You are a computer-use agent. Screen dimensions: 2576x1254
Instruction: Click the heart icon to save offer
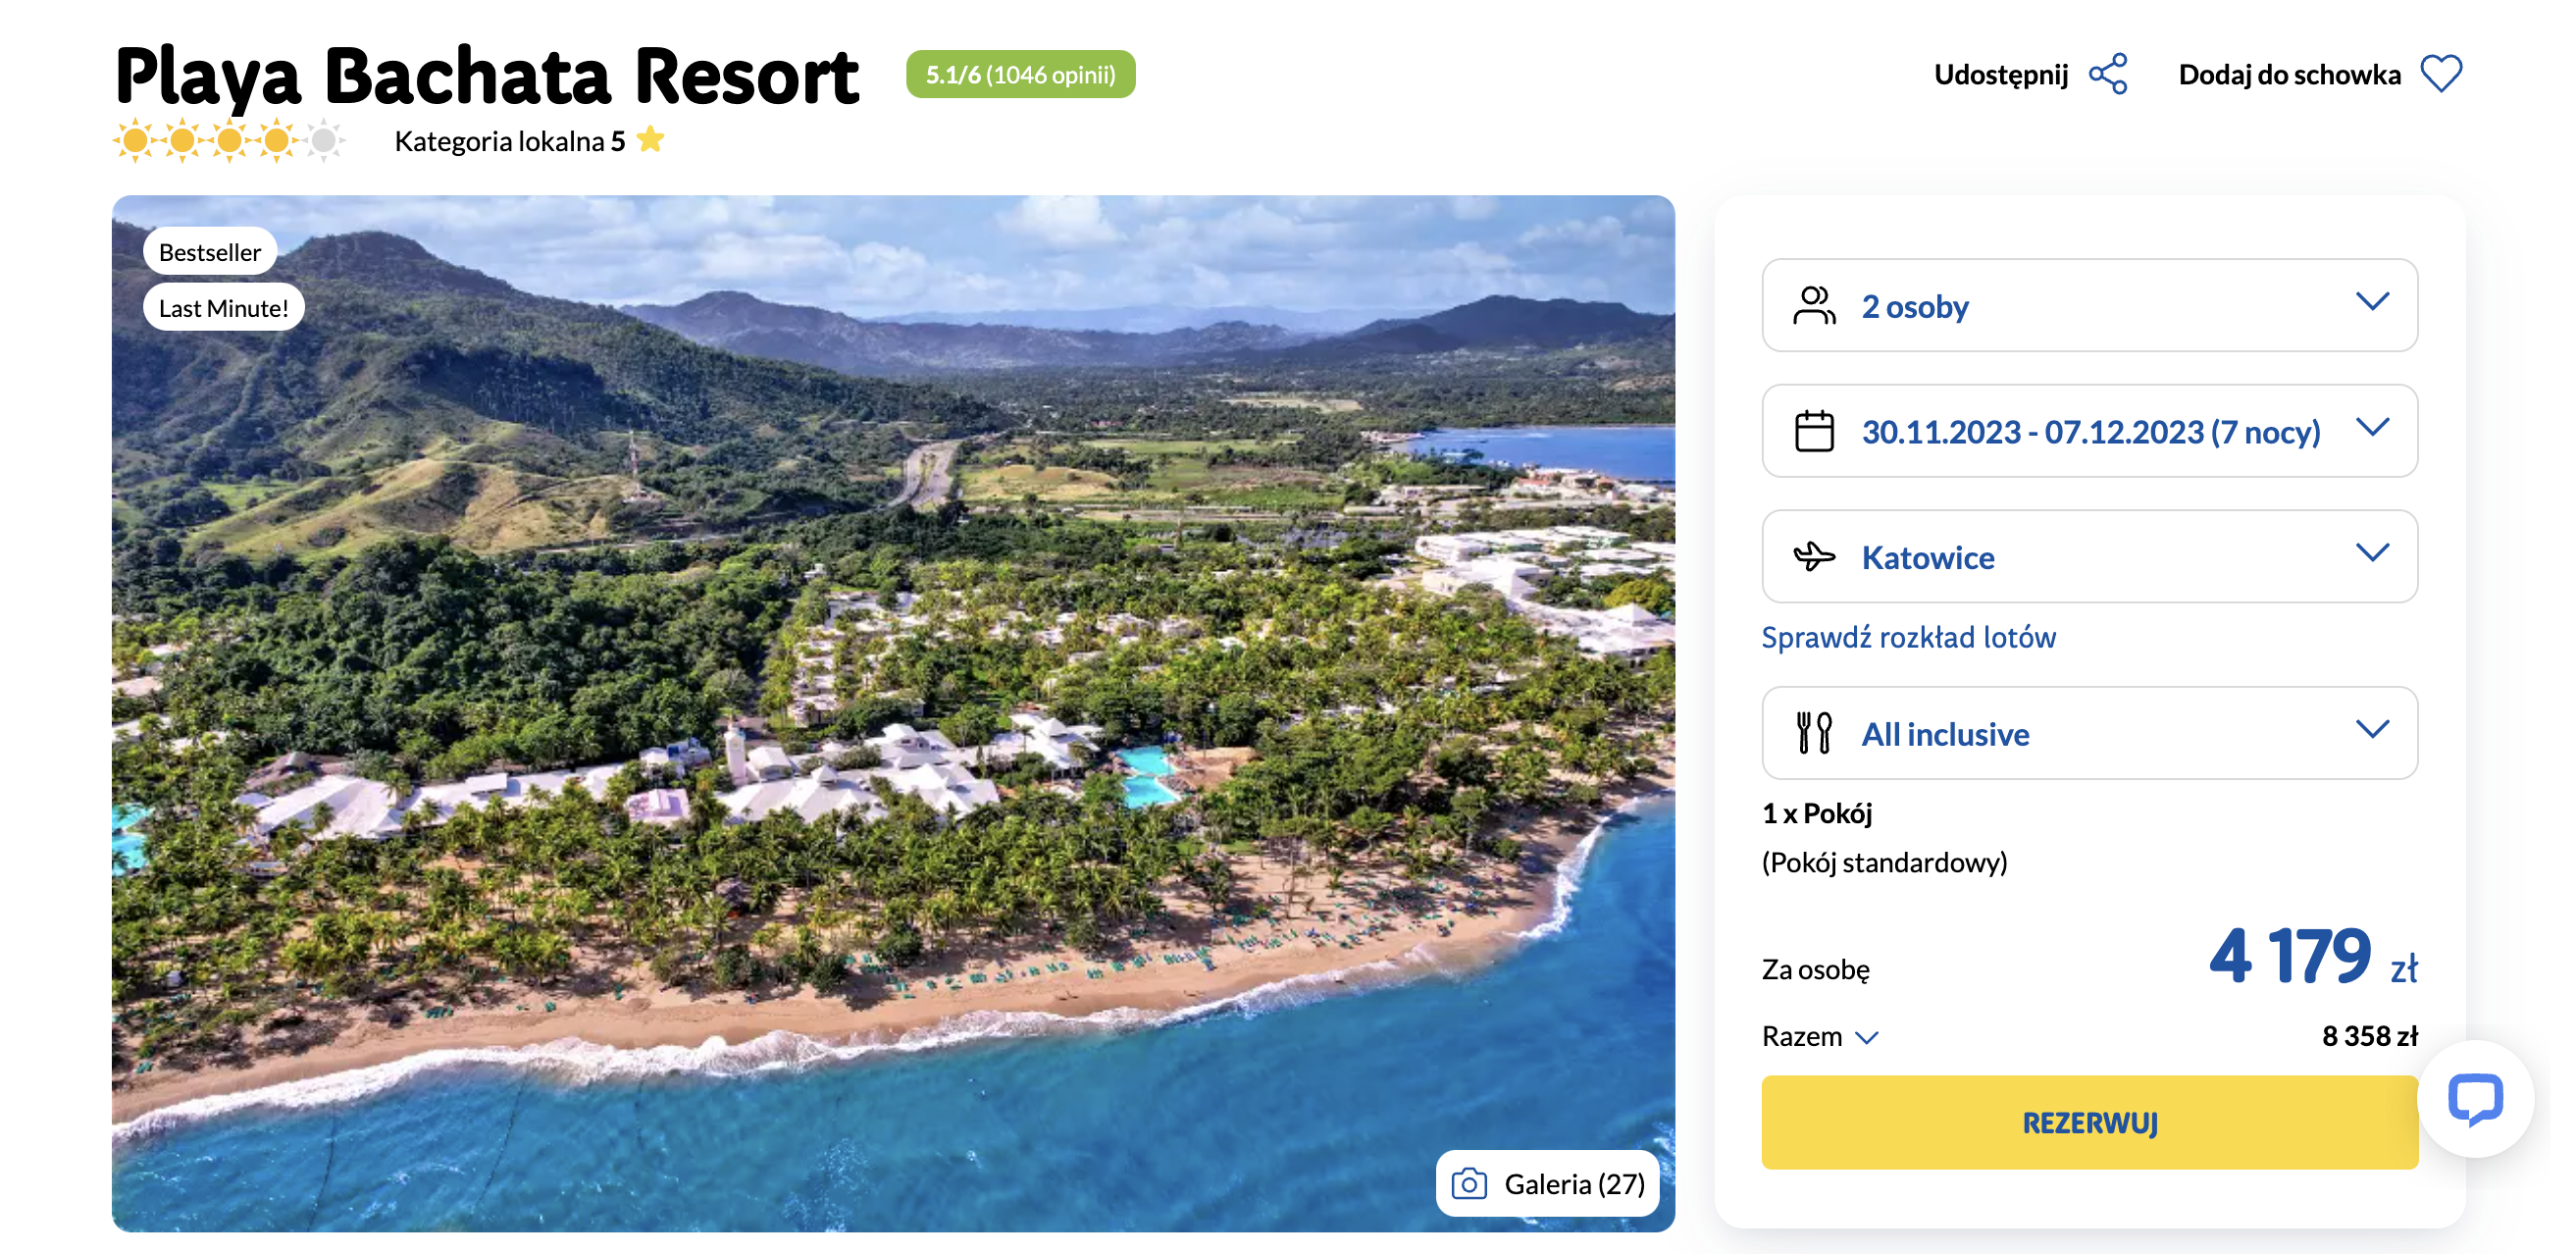click(2441, 74)
